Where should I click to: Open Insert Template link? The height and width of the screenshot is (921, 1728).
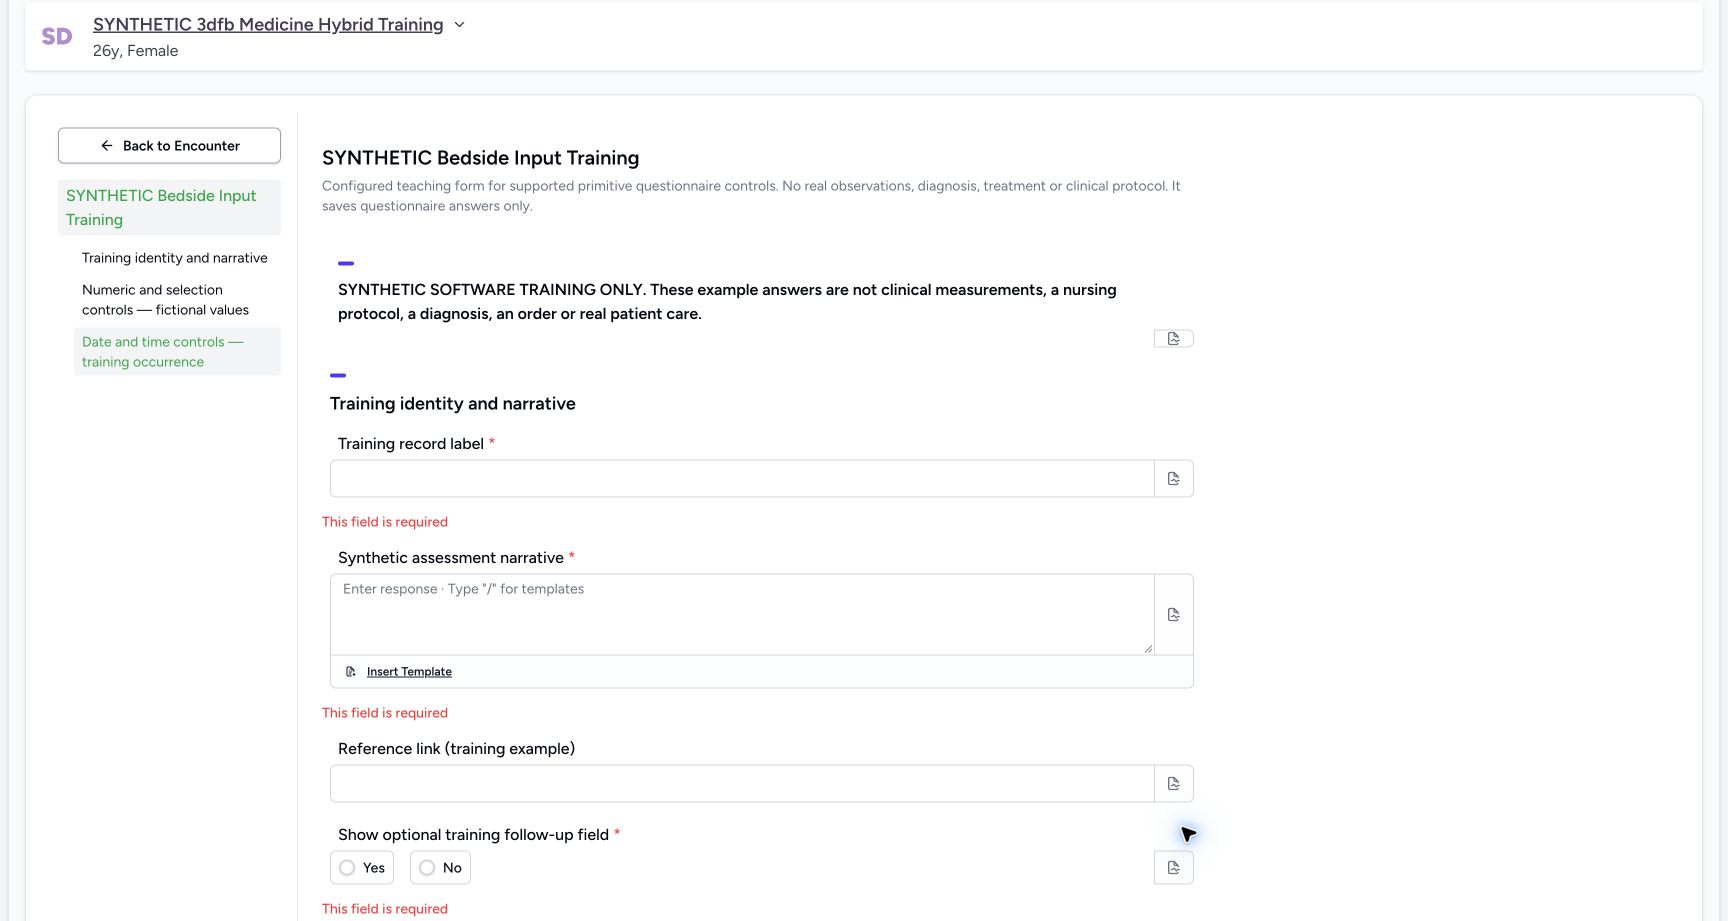coord(409,672)
